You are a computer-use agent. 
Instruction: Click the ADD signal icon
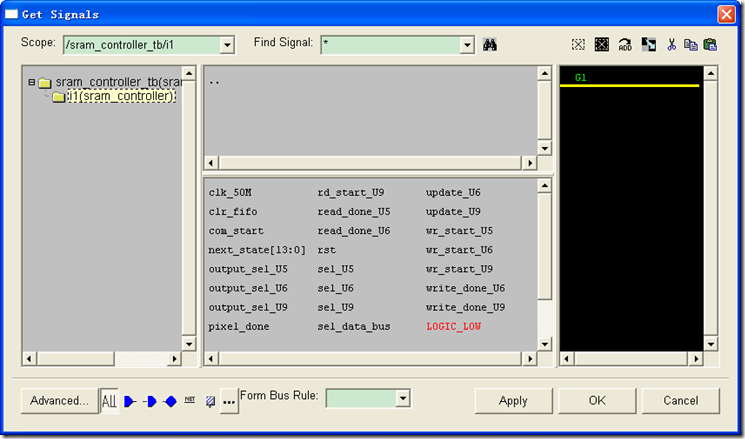(x=625, y=45)
